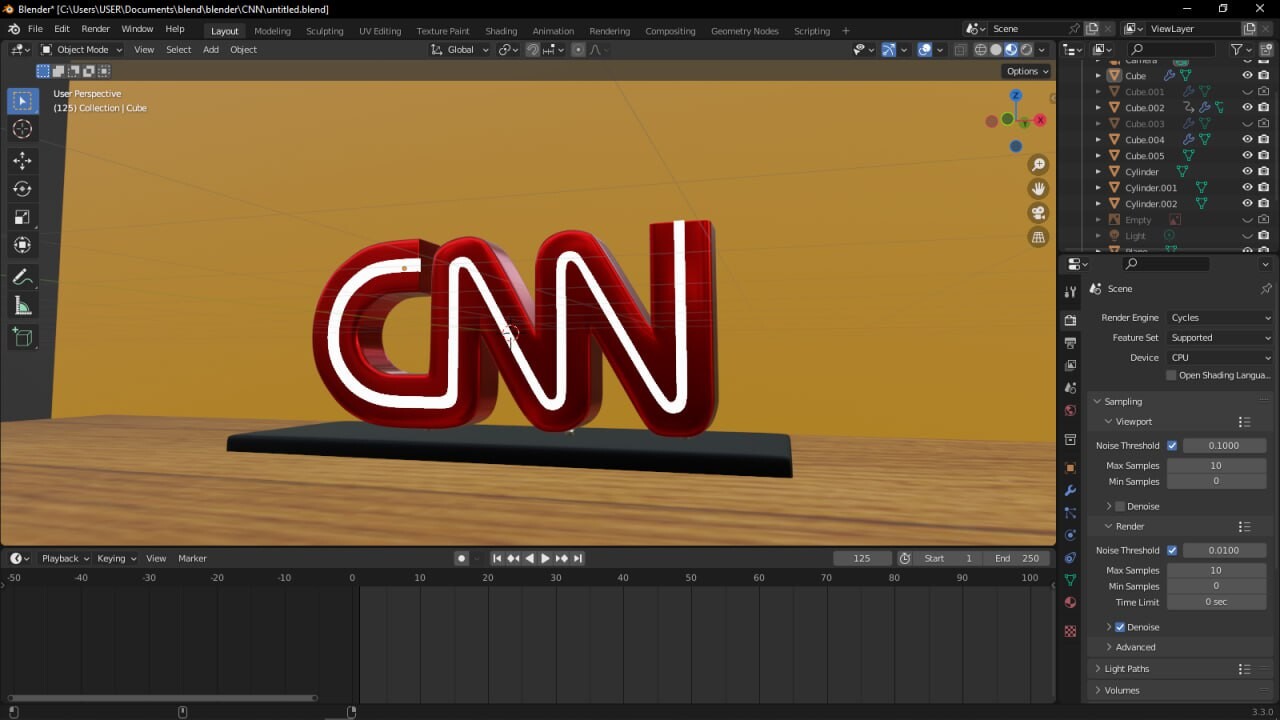Open the Options popover in the viewport header
1280x720 pixels.
tap(1026, 70)
